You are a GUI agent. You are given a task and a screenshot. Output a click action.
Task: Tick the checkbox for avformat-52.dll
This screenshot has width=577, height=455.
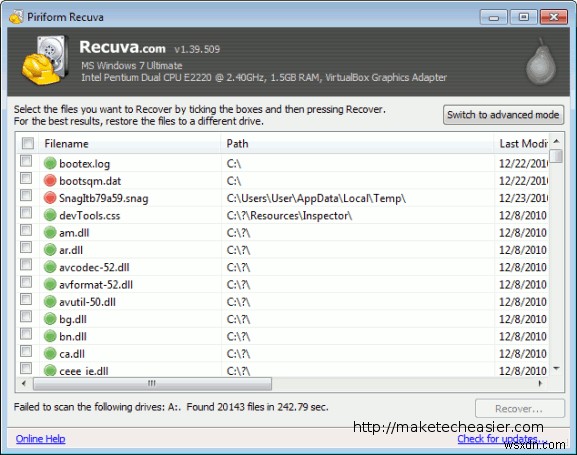point(26,282)
